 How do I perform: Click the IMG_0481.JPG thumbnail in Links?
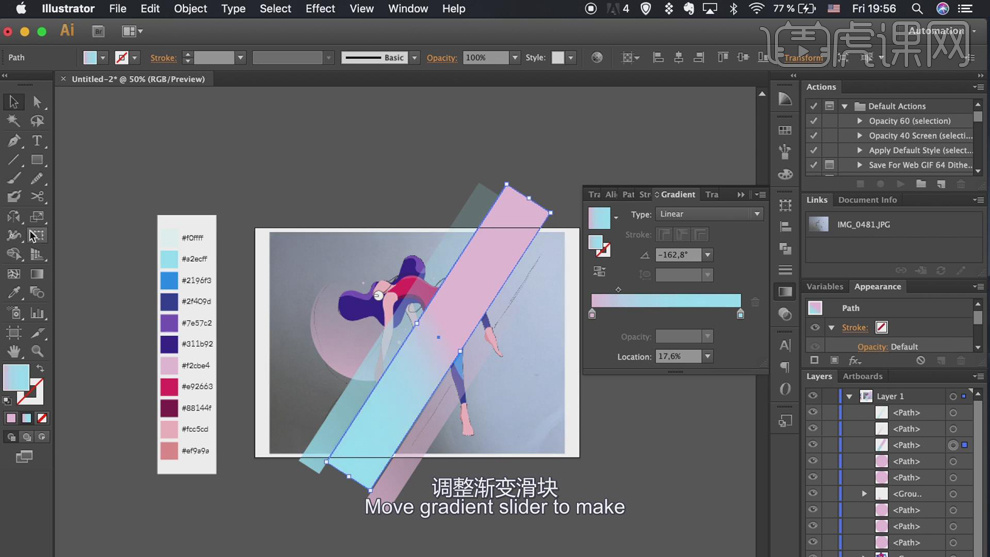[818, 225]
